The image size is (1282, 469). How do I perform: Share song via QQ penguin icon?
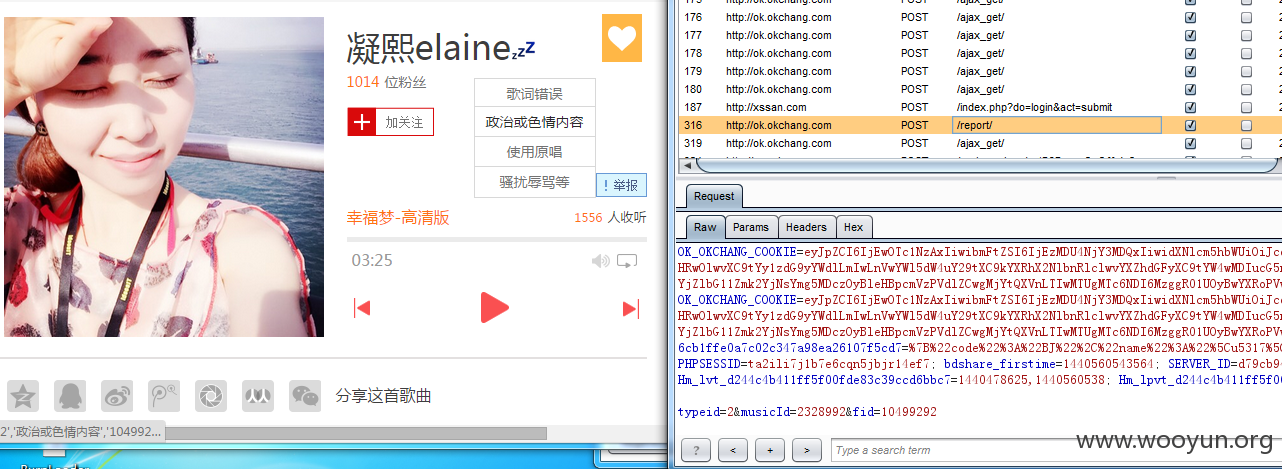pos(70,396)
